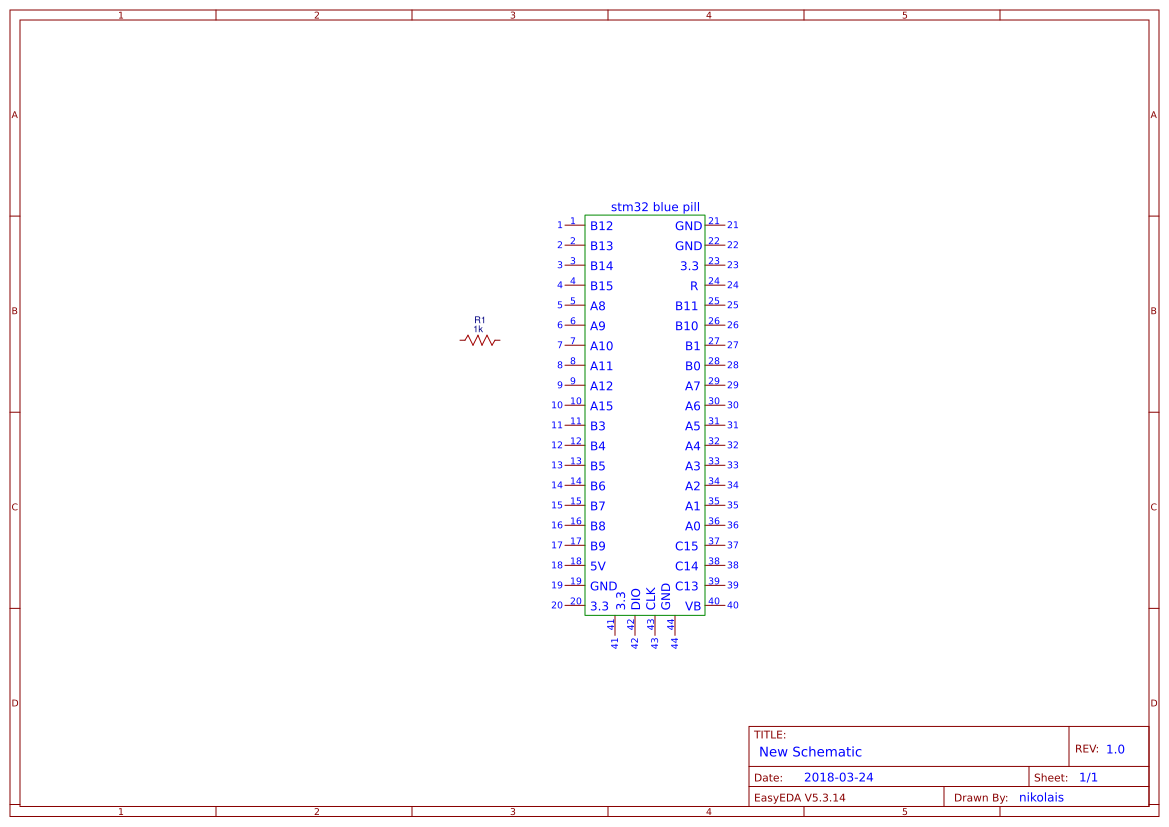The image size is (1169, 827).
Task: Click pin label B4
Action: pyautogui.click(x=597, y=447)
